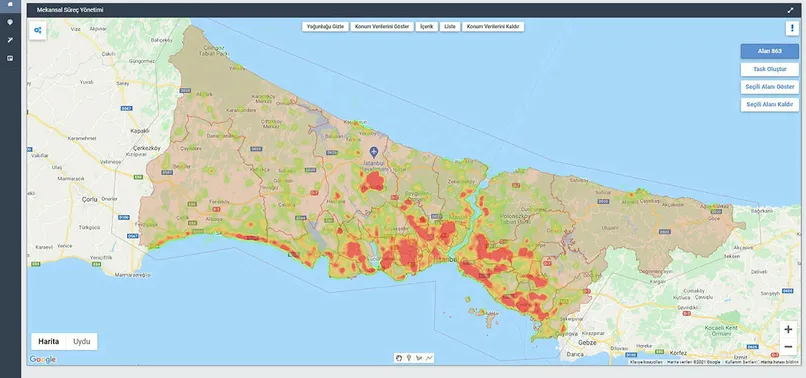Expand the panel to full screen
This screenshot has height=378, width=806.
(x=791, y=10)
